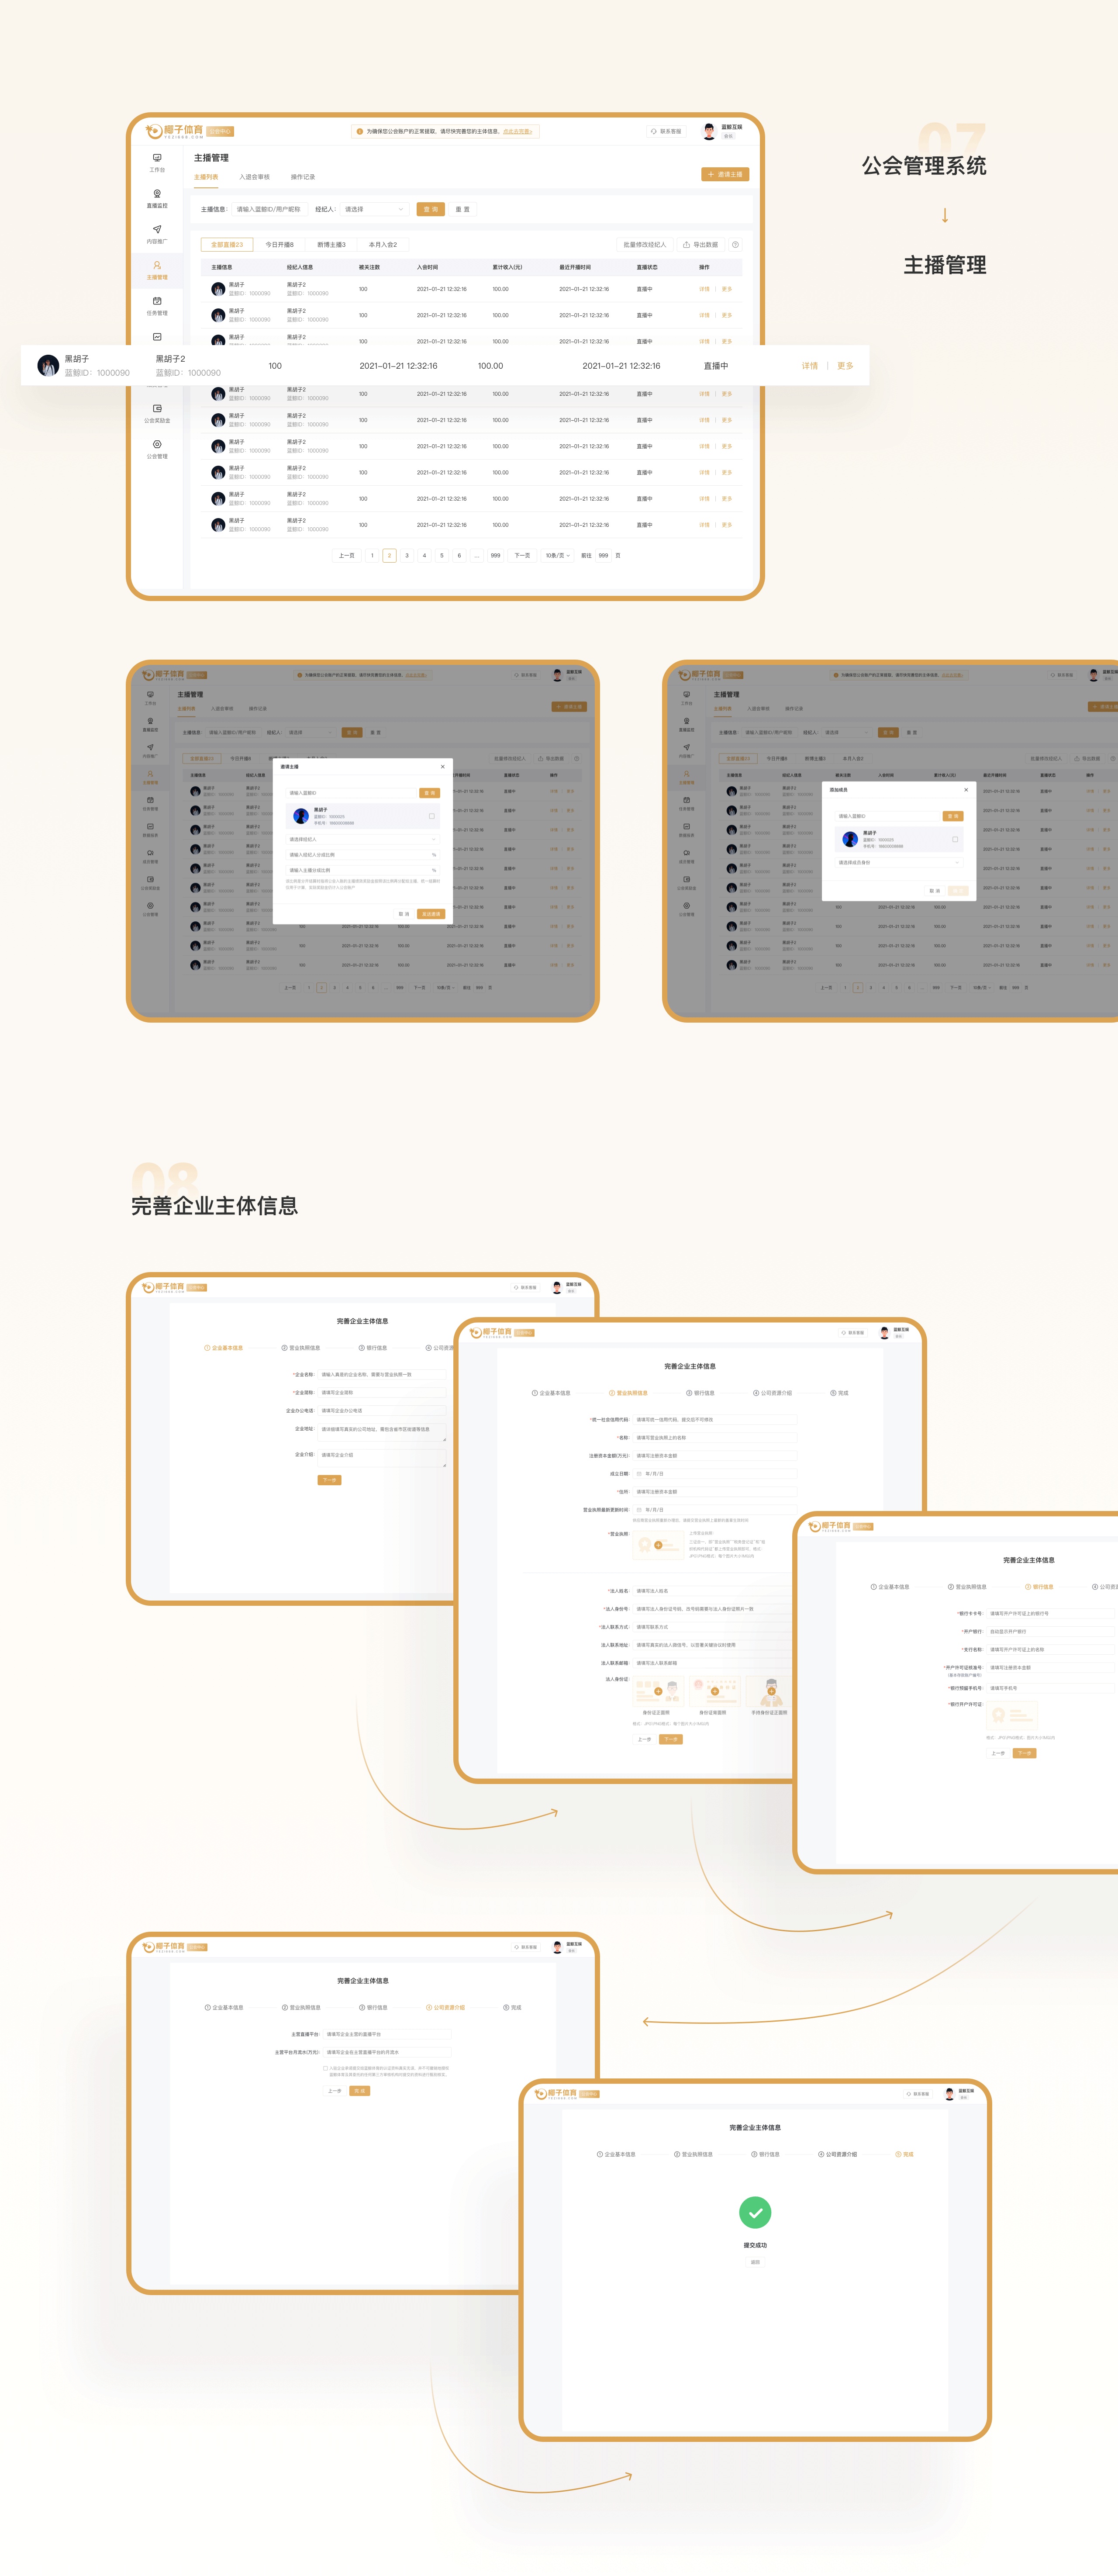This screenshot has width=1118, height=2576.
Task: Expand the 经纪人 请选择 dropdown in top filter
Action: click(374, 209)
